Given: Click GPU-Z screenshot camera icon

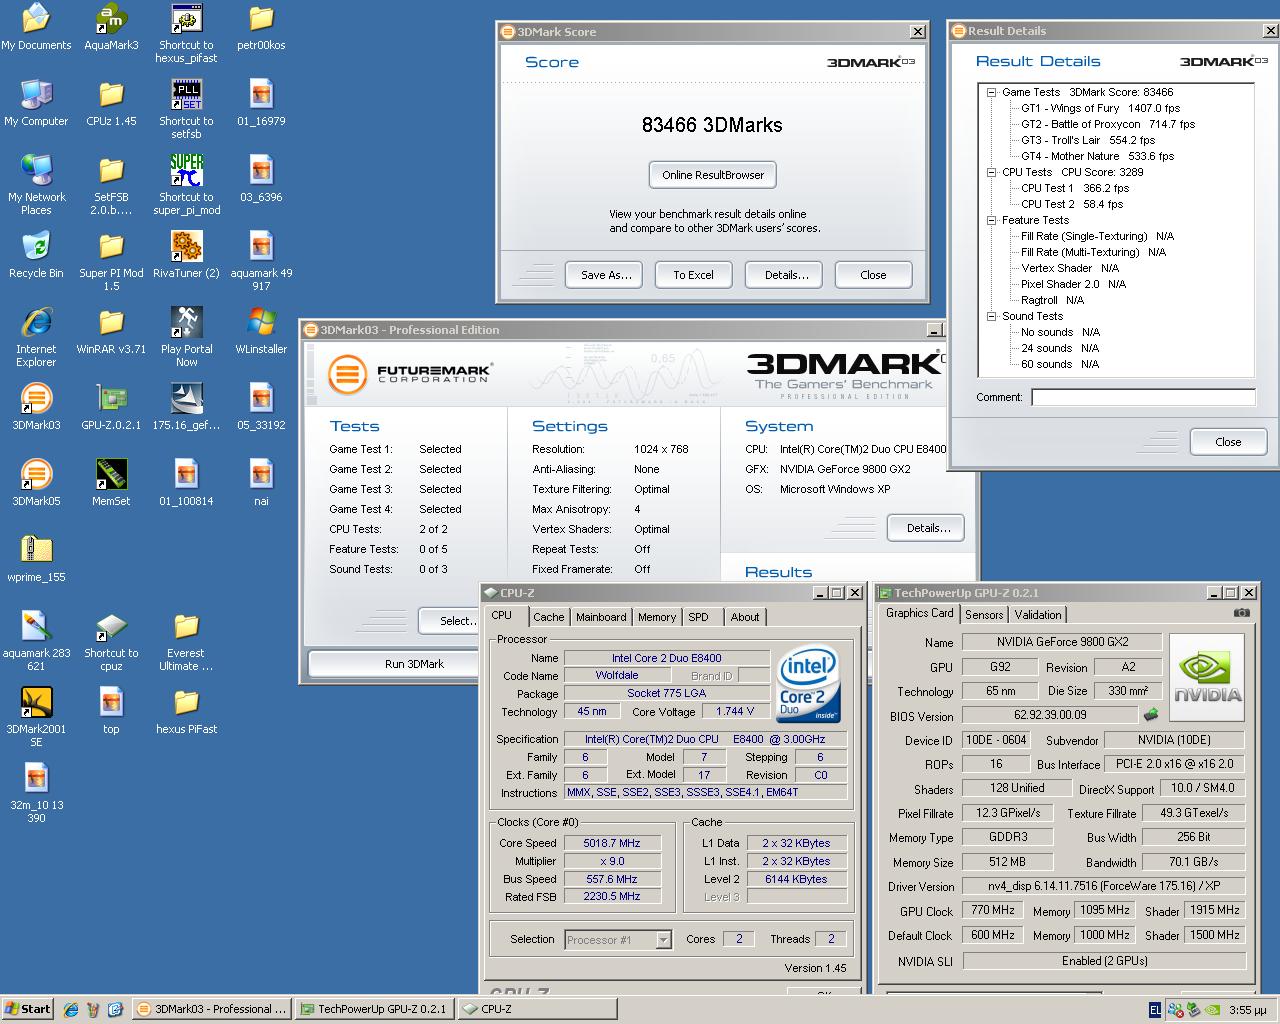Looking at the screenshot, I should point(1241,612).
